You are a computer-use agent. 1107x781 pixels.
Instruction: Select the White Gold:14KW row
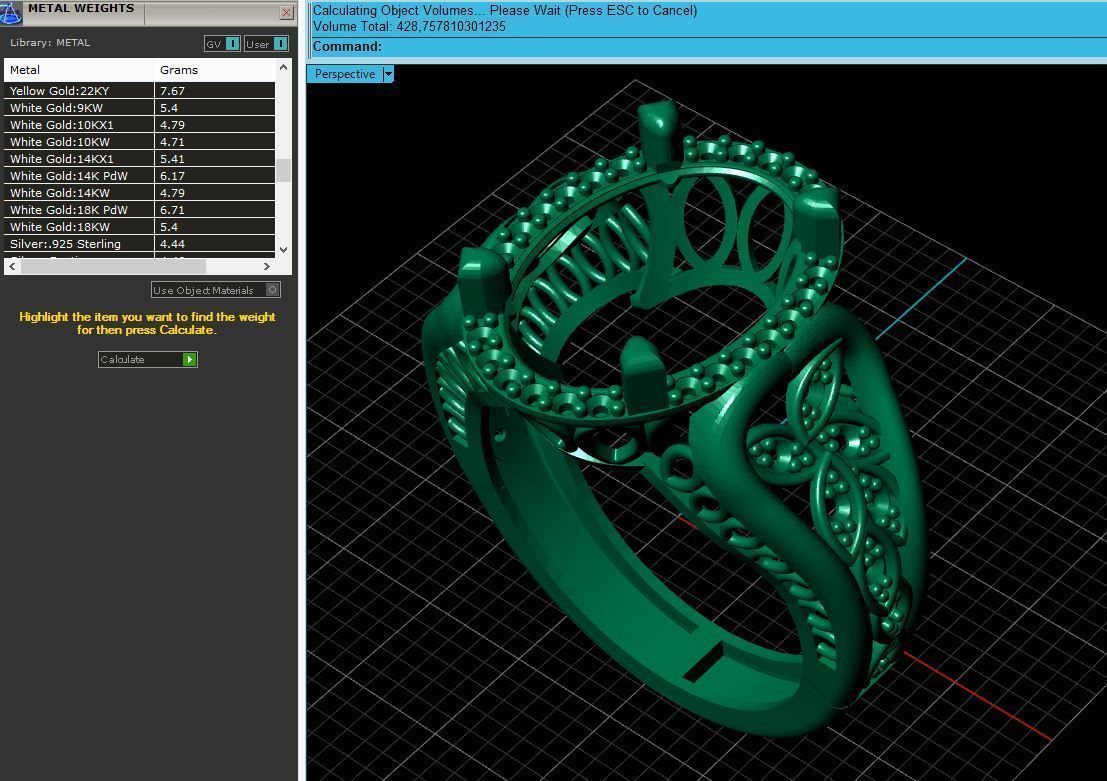coord(140,192)
